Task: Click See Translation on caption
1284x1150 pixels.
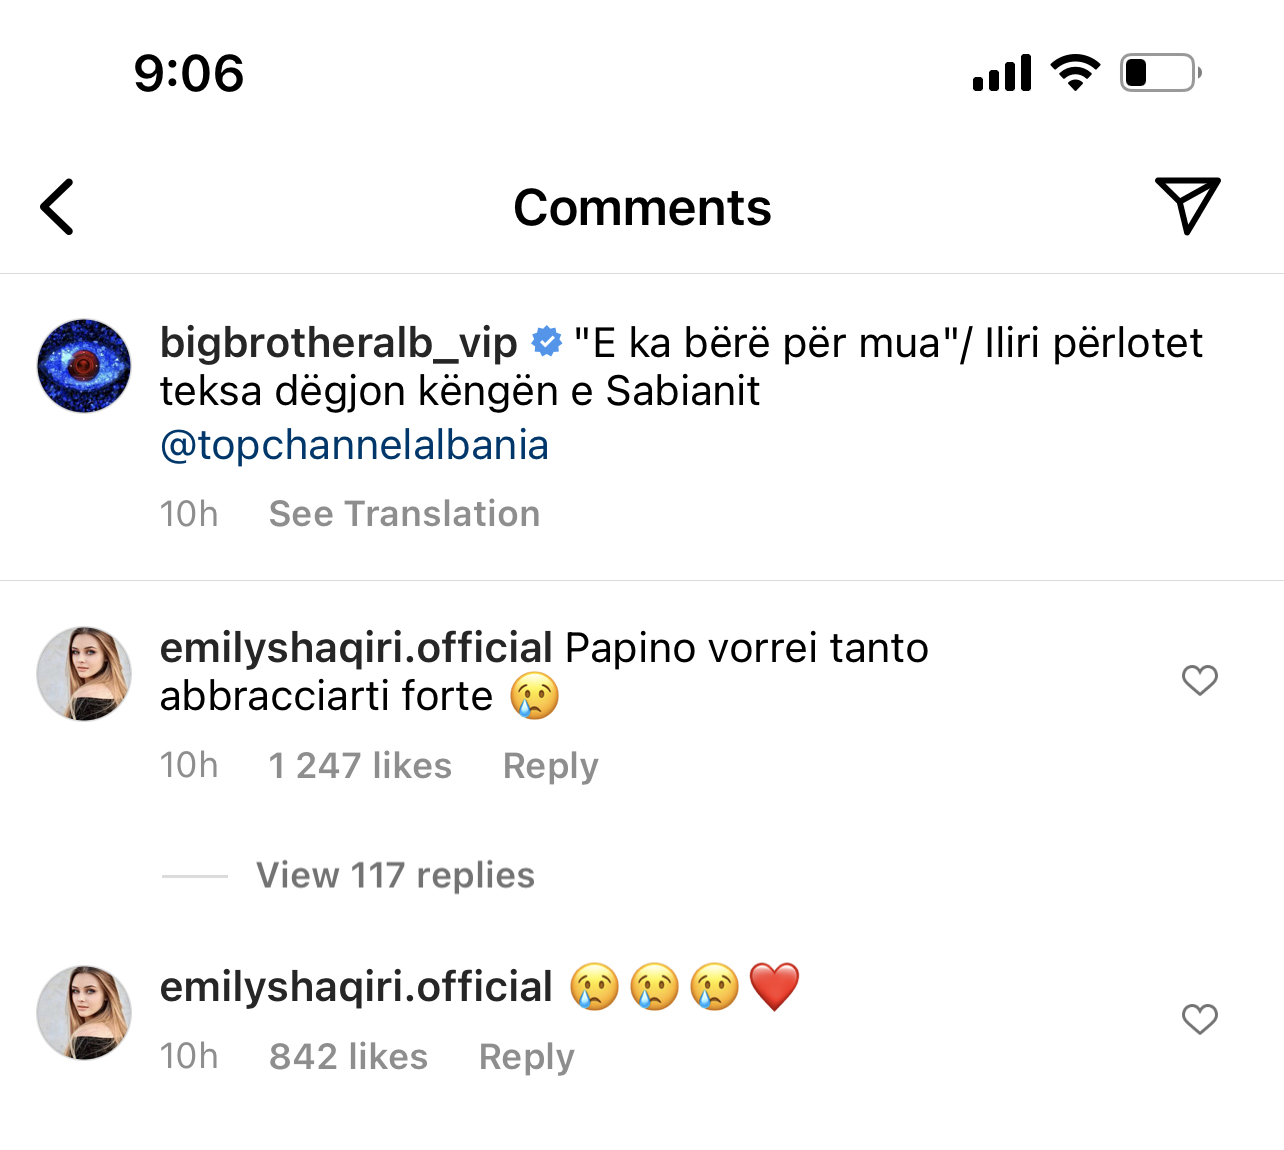Action: tap(404, 514)
